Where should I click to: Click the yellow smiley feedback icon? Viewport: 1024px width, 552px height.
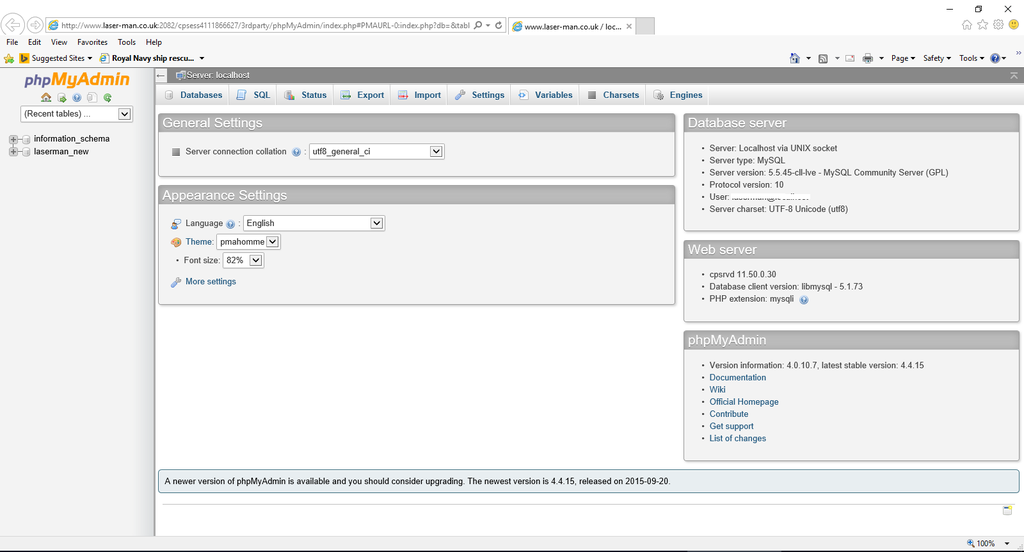pyautogui.click(x=1014, y=25)
